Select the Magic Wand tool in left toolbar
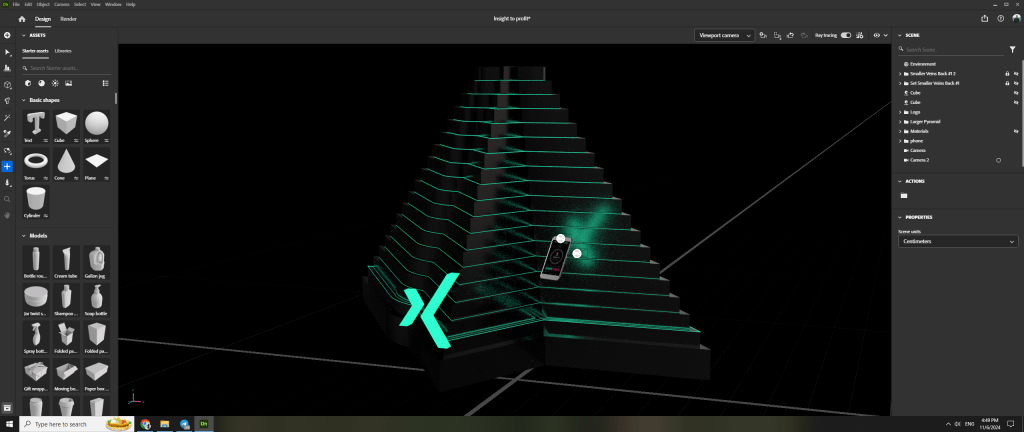The width and height of the screenshot is (1024, 432). point(7,117)
